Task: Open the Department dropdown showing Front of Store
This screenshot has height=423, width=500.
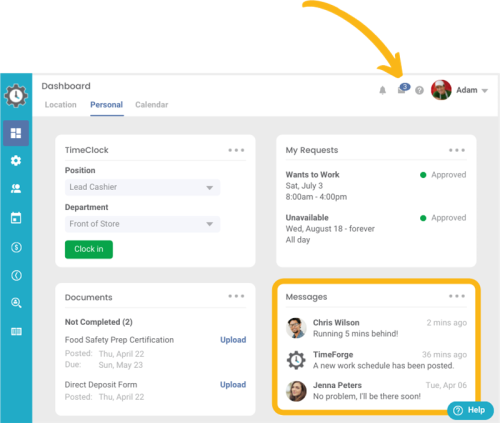Action: pos(142,224)
